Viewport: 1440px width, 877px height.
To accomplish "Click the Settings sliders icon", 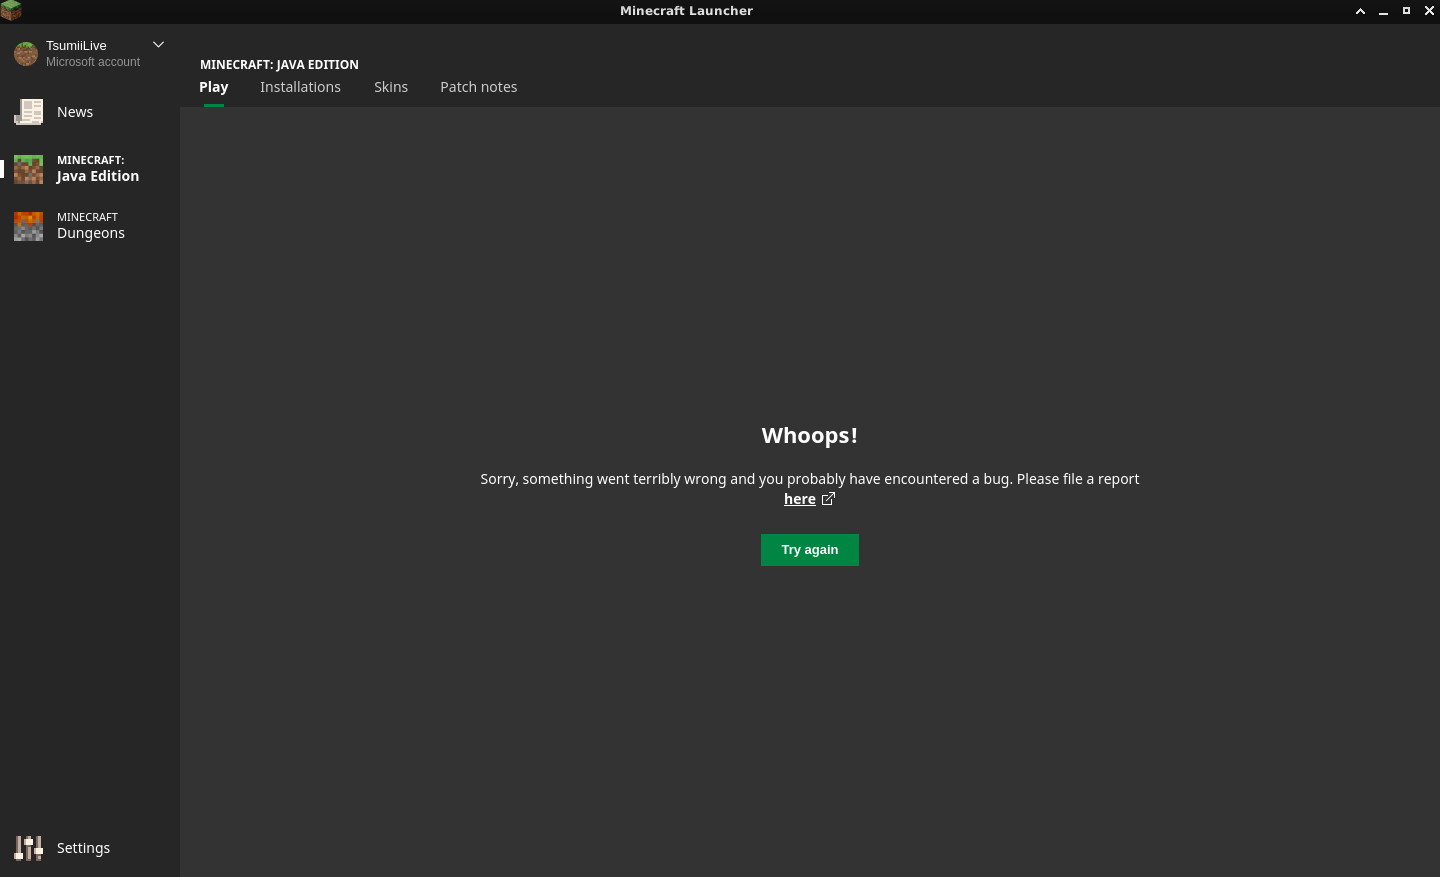I will pos(28,848).
